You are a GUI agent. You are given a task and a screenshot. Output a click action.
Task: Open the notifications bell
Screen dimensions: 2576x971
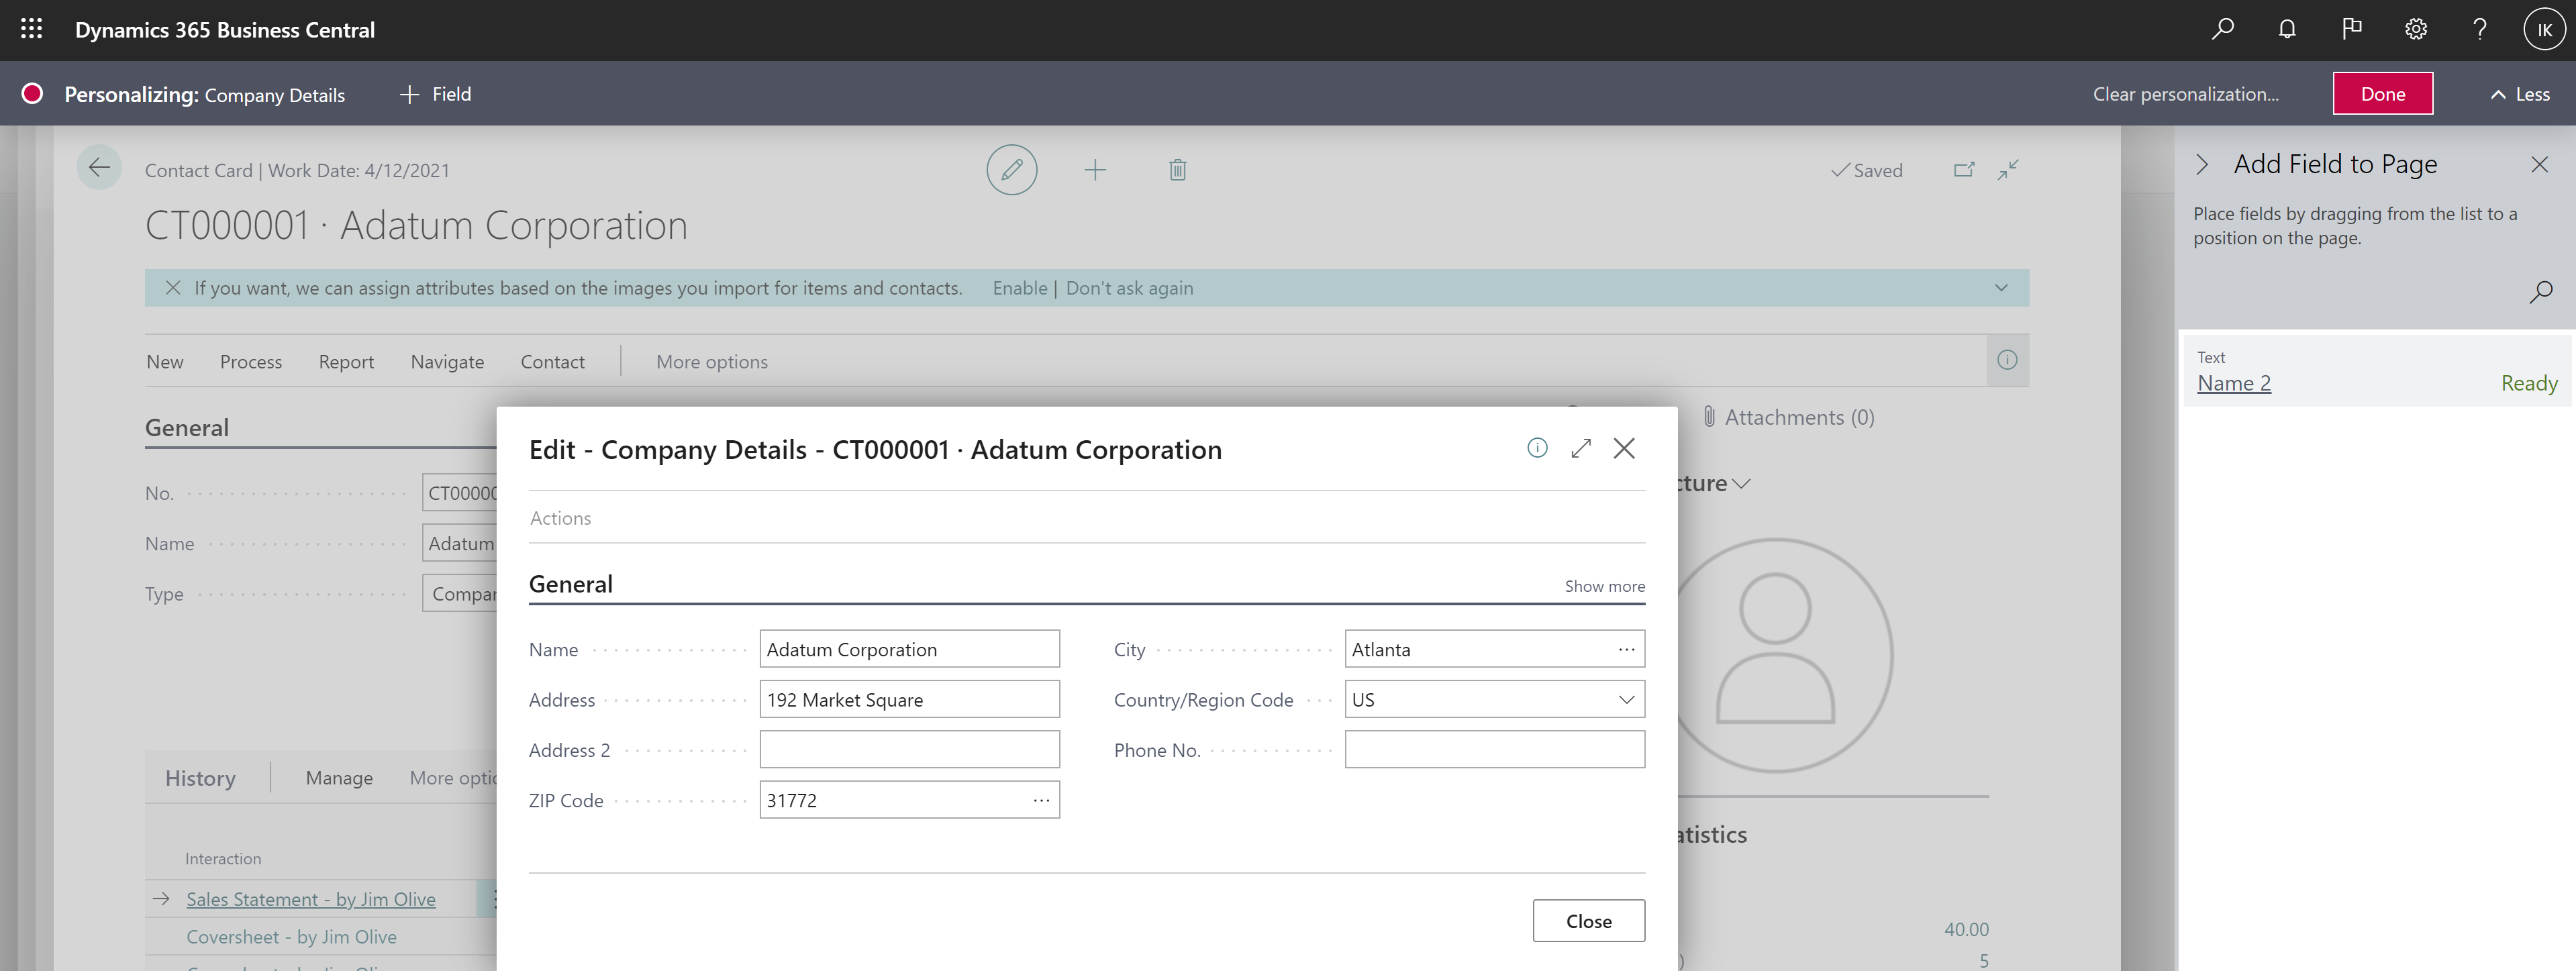click(2286, 29)
